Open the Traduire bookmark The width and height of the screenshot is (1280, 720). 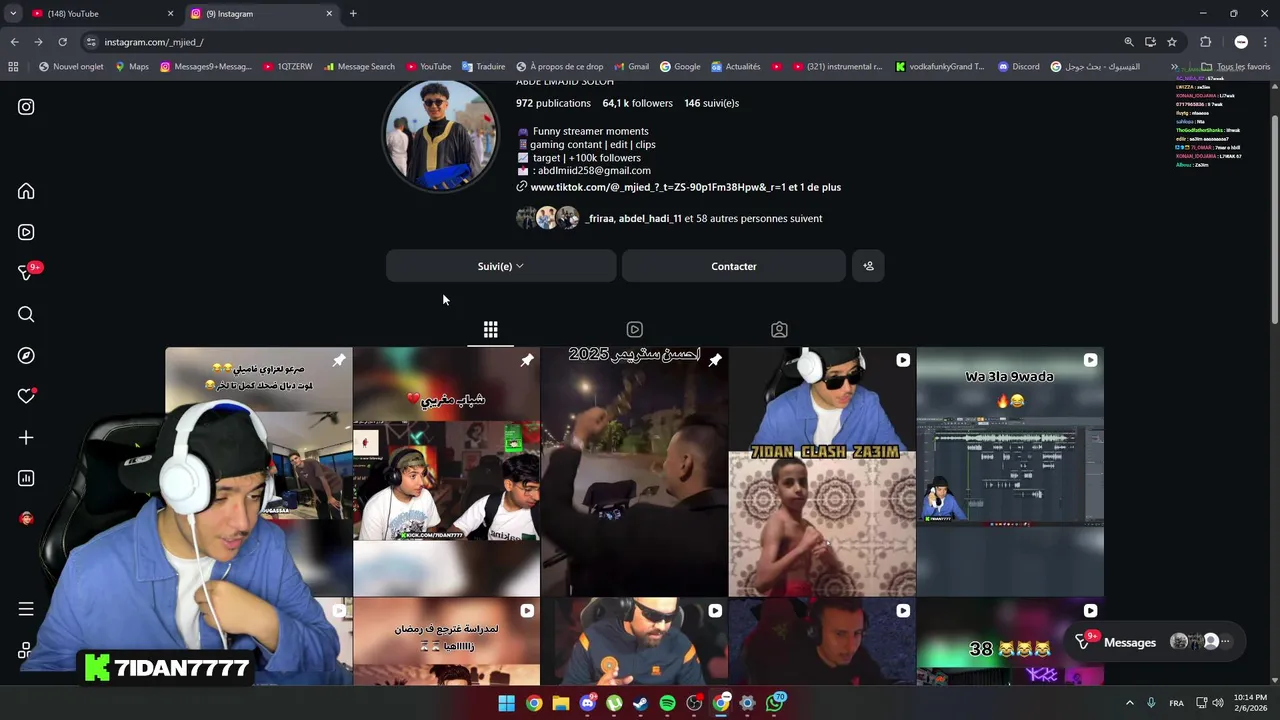click(x=482, y=67)
